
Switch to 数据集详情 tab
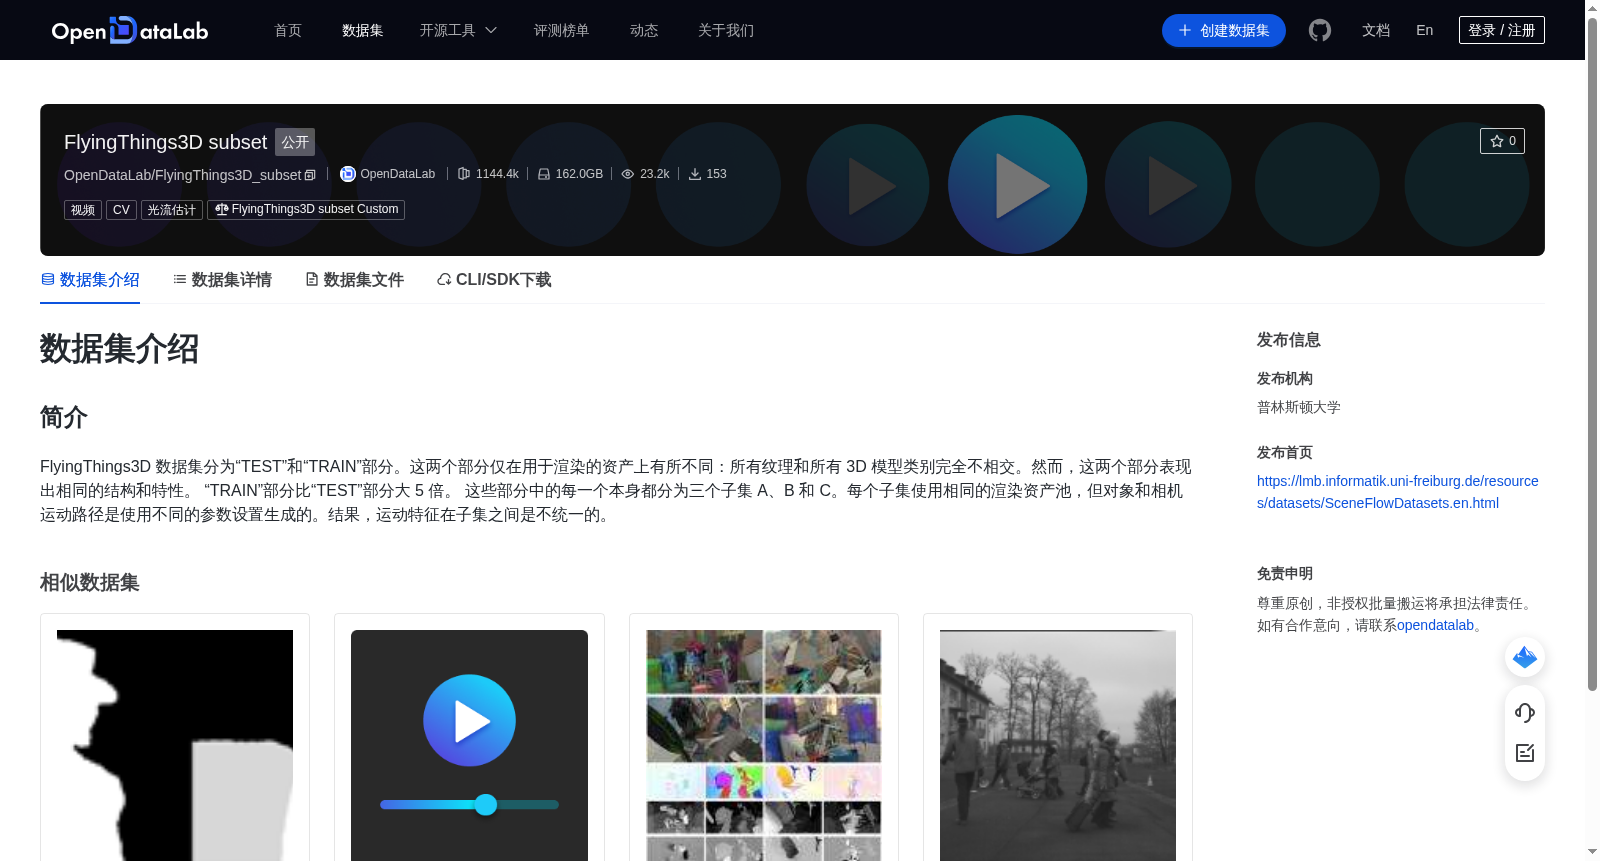coord(222,280)
